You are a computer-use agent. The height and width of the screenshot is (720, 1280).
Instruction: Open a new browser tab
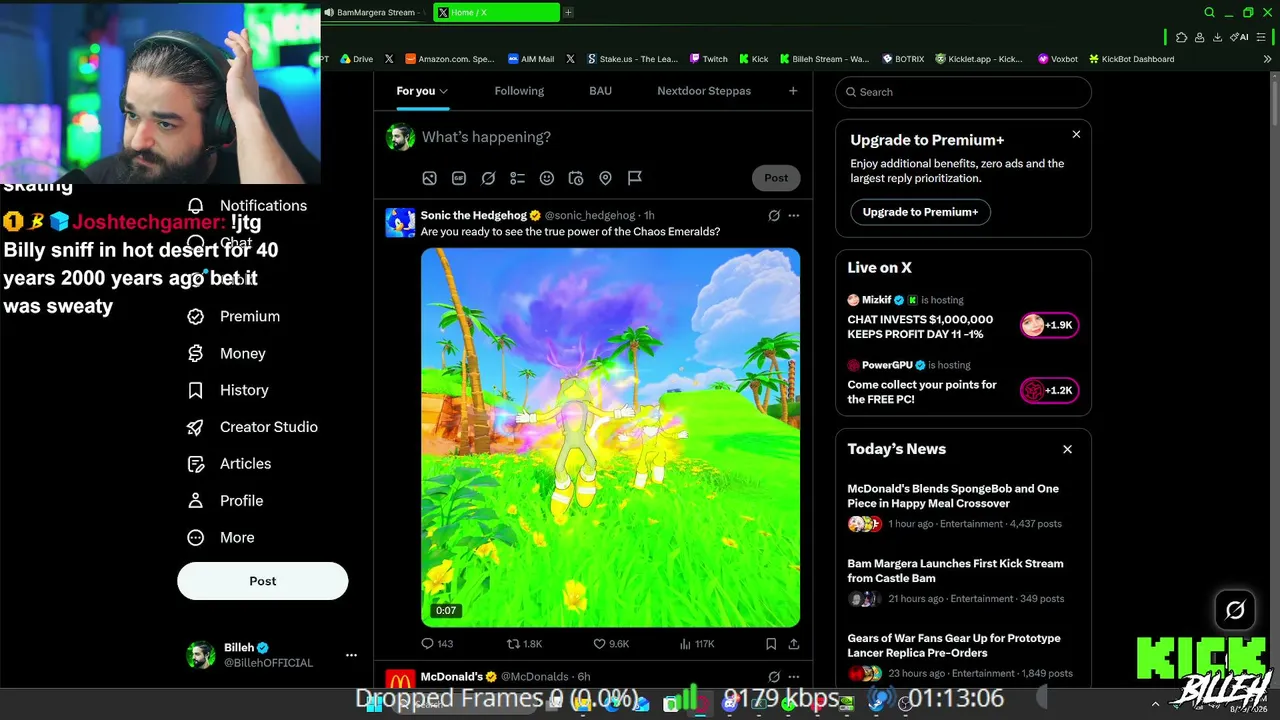[x=568, y=13]
